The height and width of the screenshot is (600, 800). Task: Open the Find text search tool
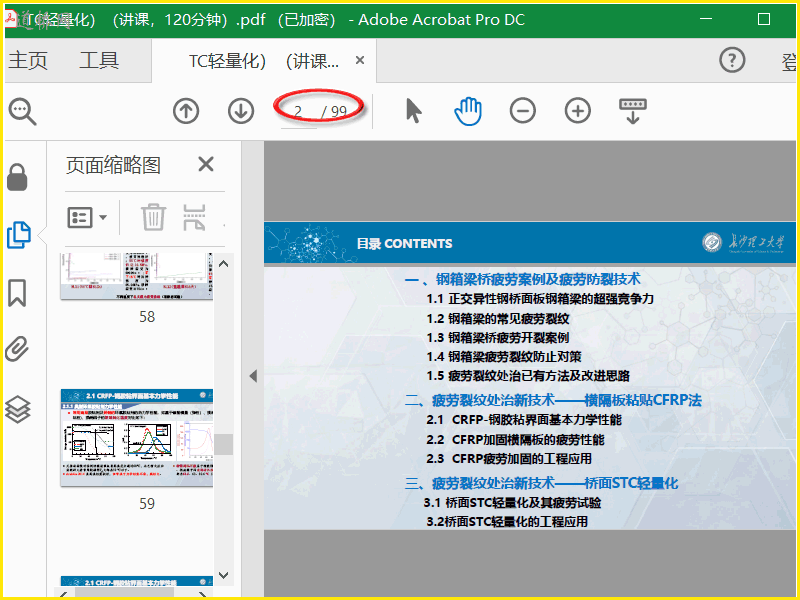pos(22,111)
